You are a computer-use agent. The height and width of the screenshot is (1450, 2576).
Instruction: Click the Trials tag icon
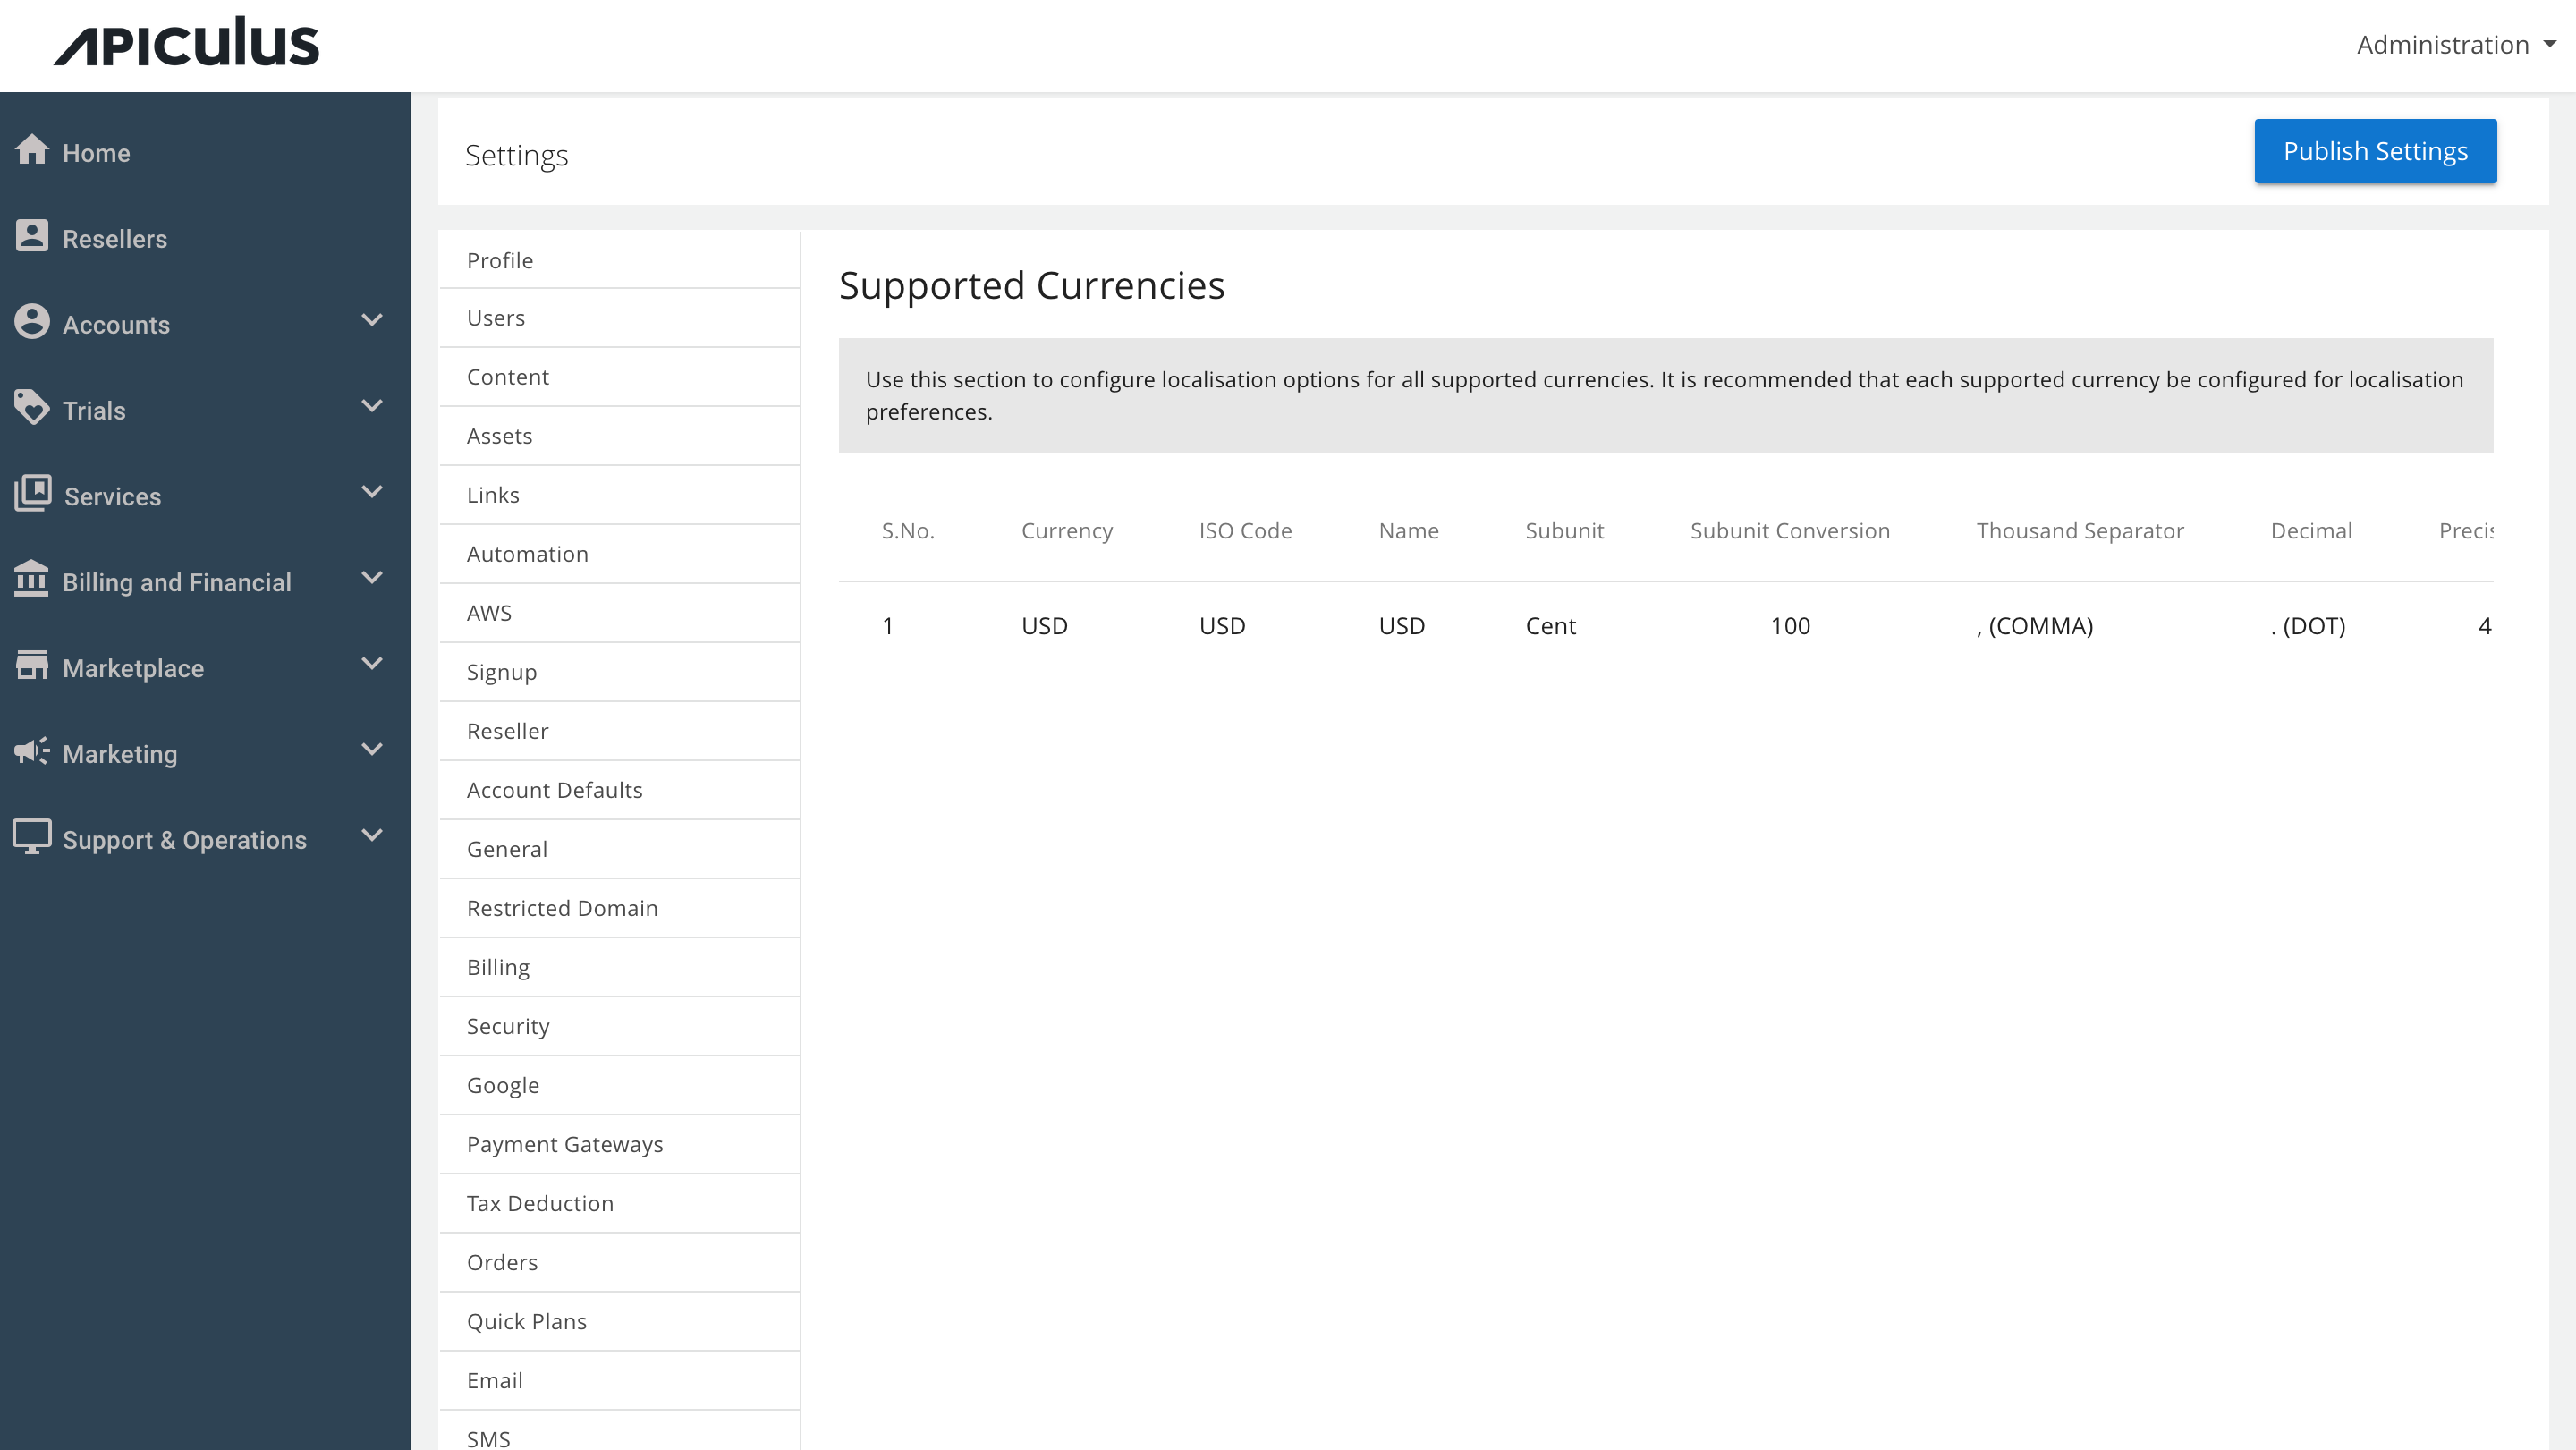tap(32, 408)
